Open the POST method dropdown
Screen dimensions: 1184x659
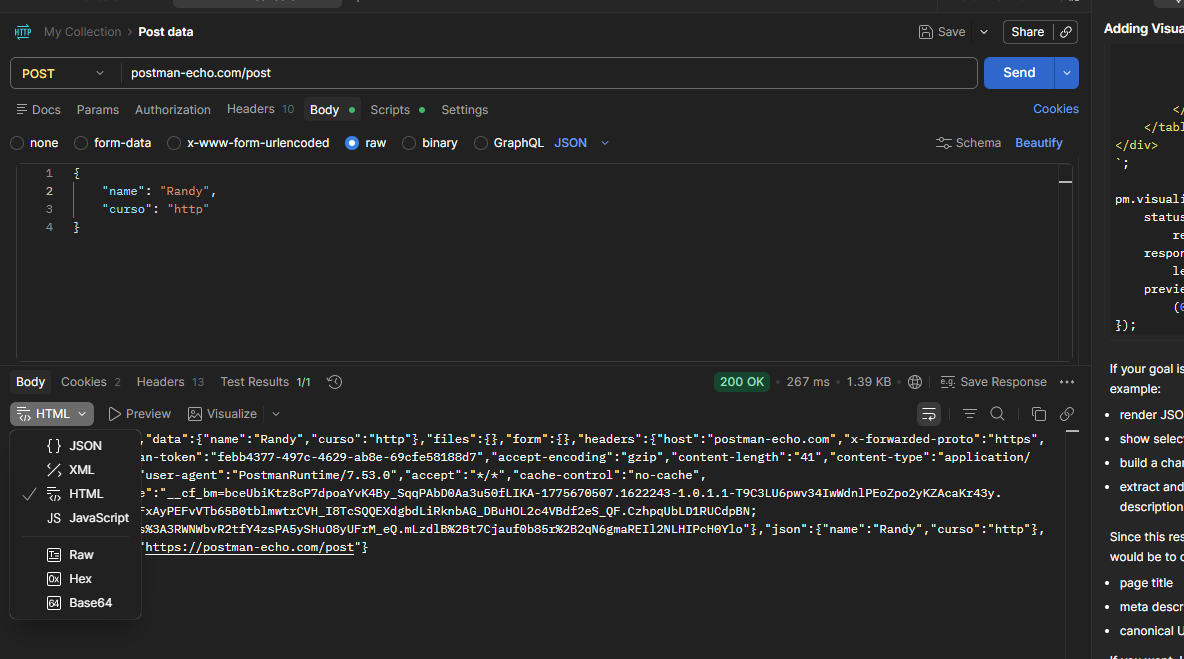coord(64,73)
